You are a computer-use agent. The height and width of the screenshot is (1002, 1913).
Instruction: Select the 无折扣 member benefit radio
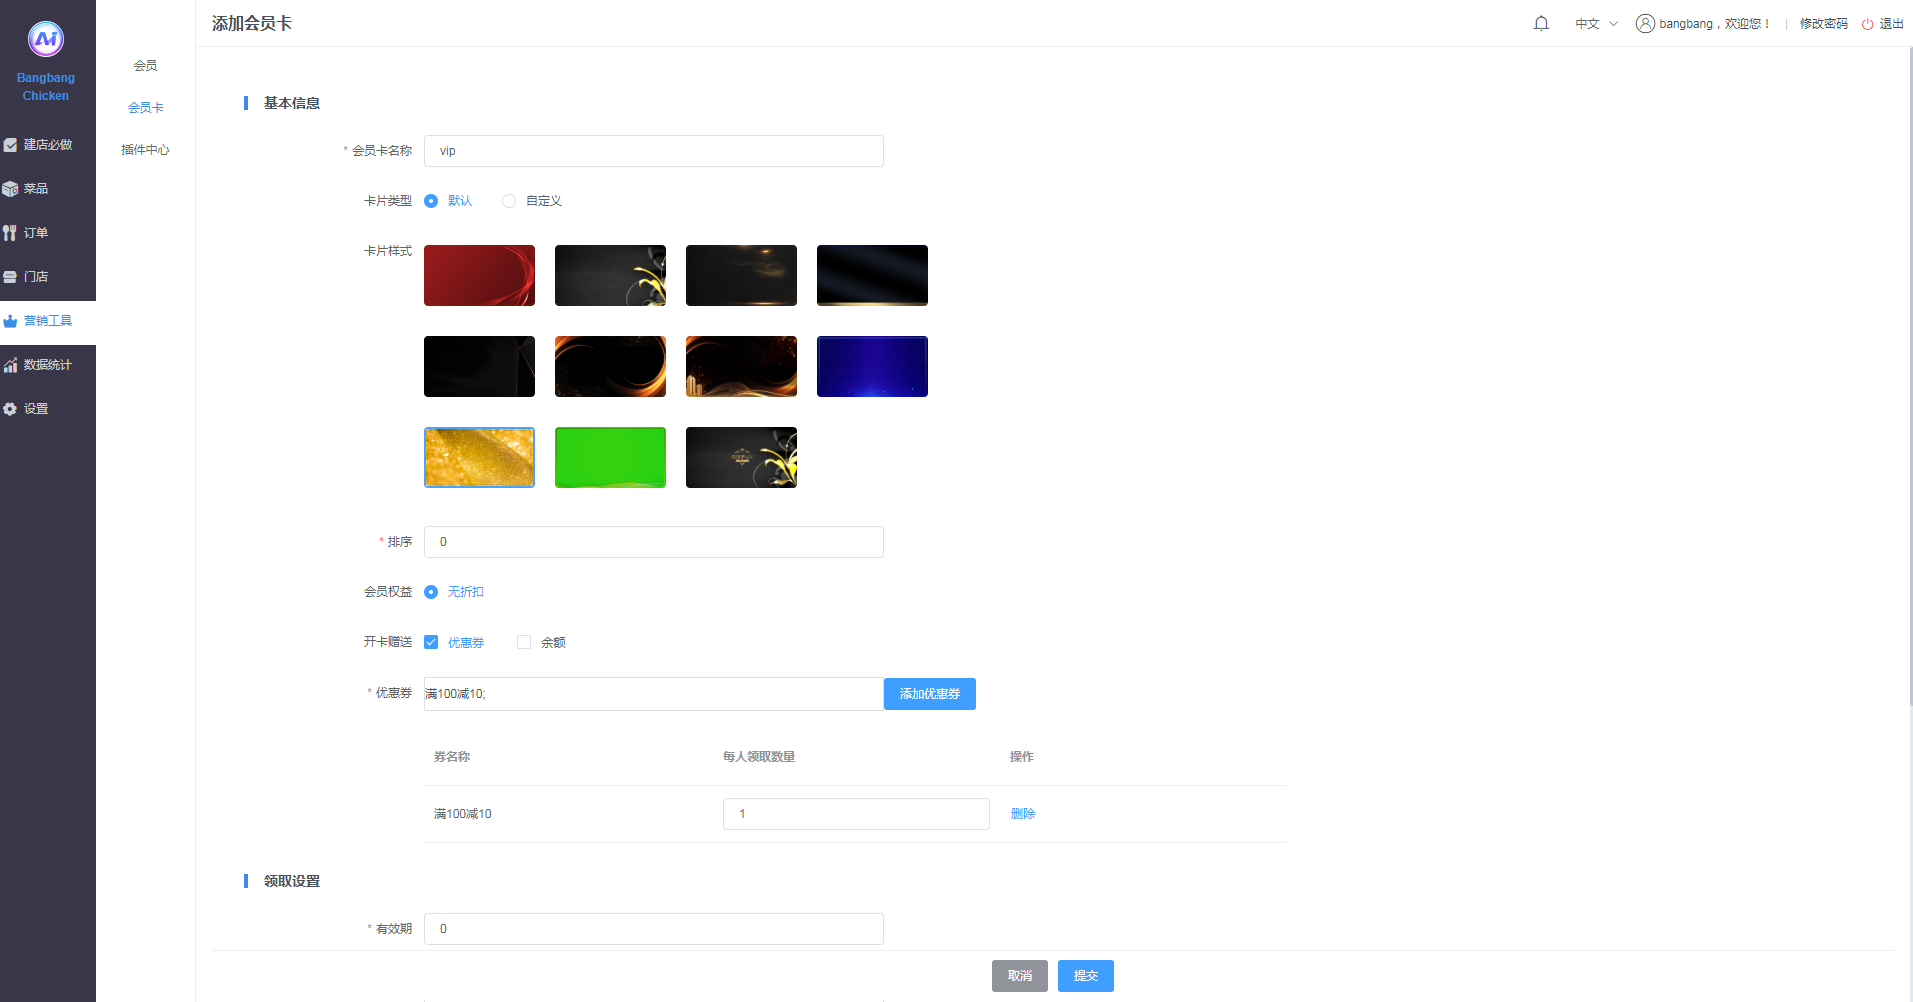(431, 592)
